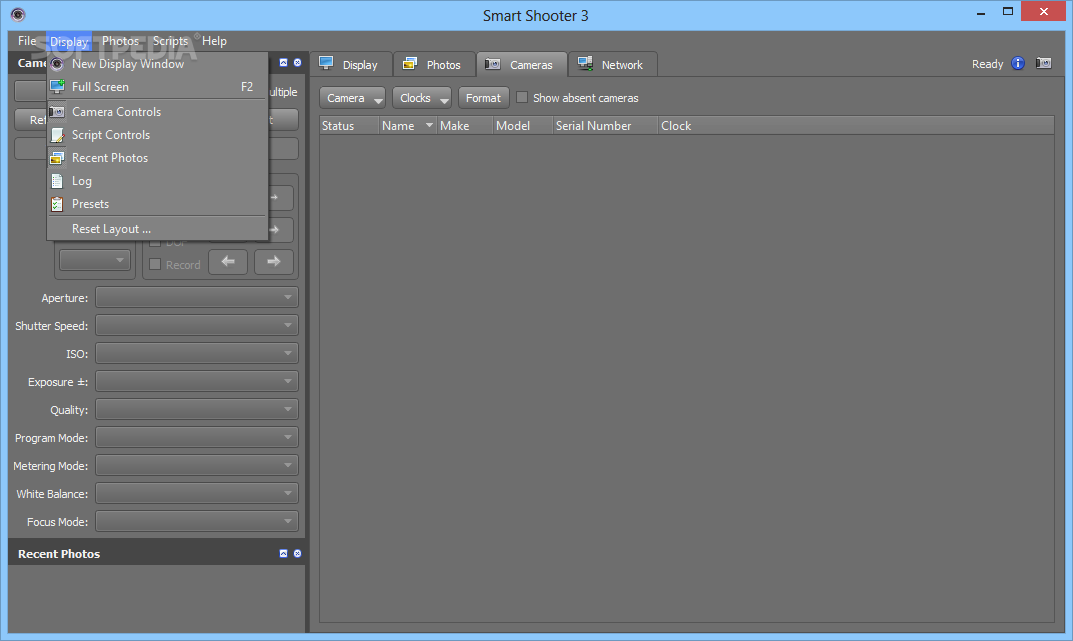Select the Cameras tab

point(521,64)
